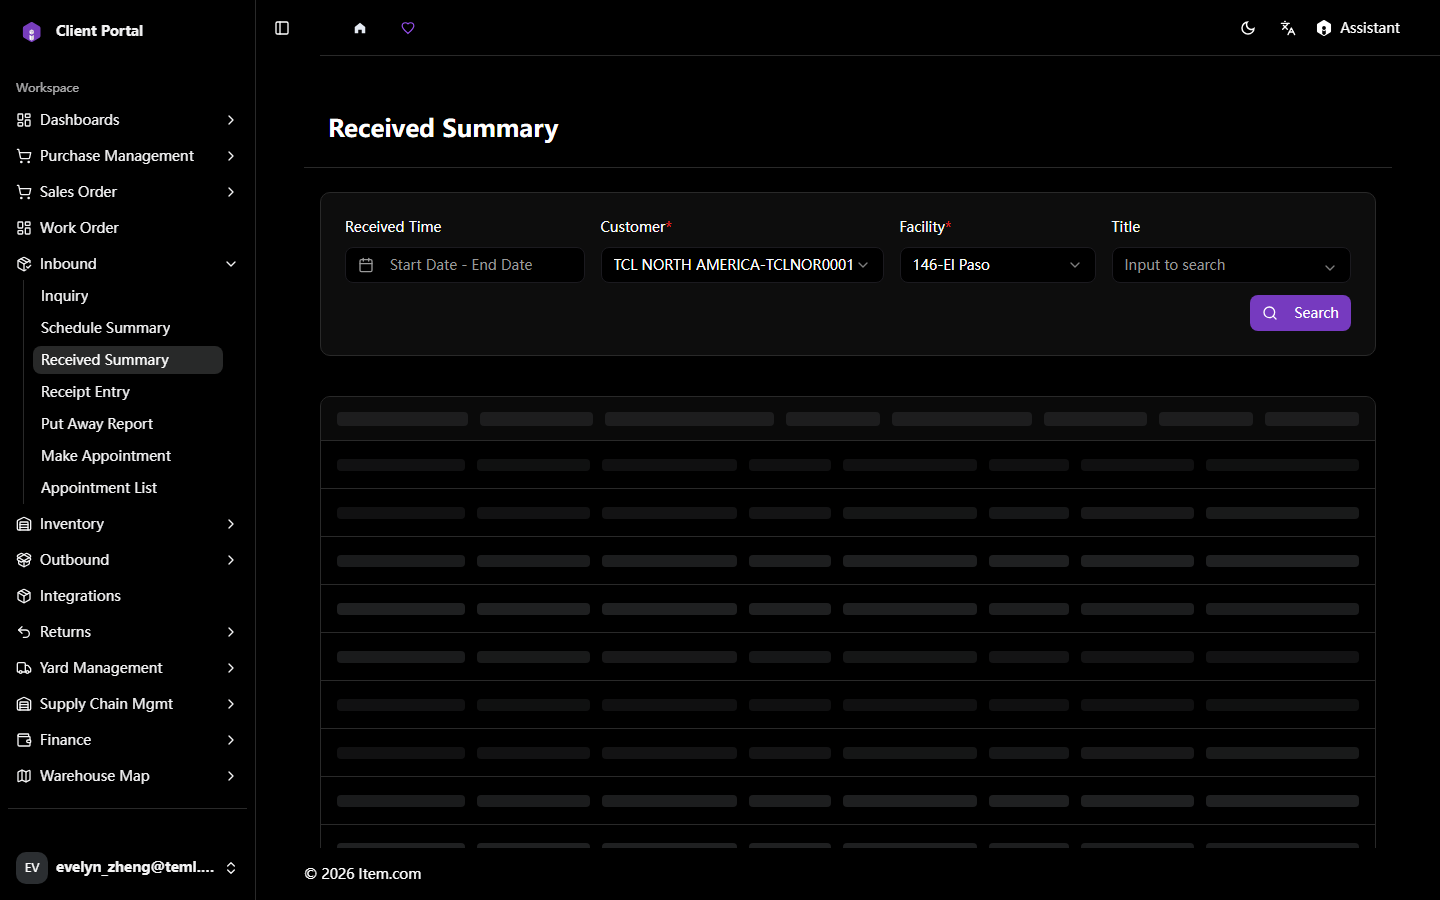Expand the Finance menu chevron

click(x=231, y=740)
